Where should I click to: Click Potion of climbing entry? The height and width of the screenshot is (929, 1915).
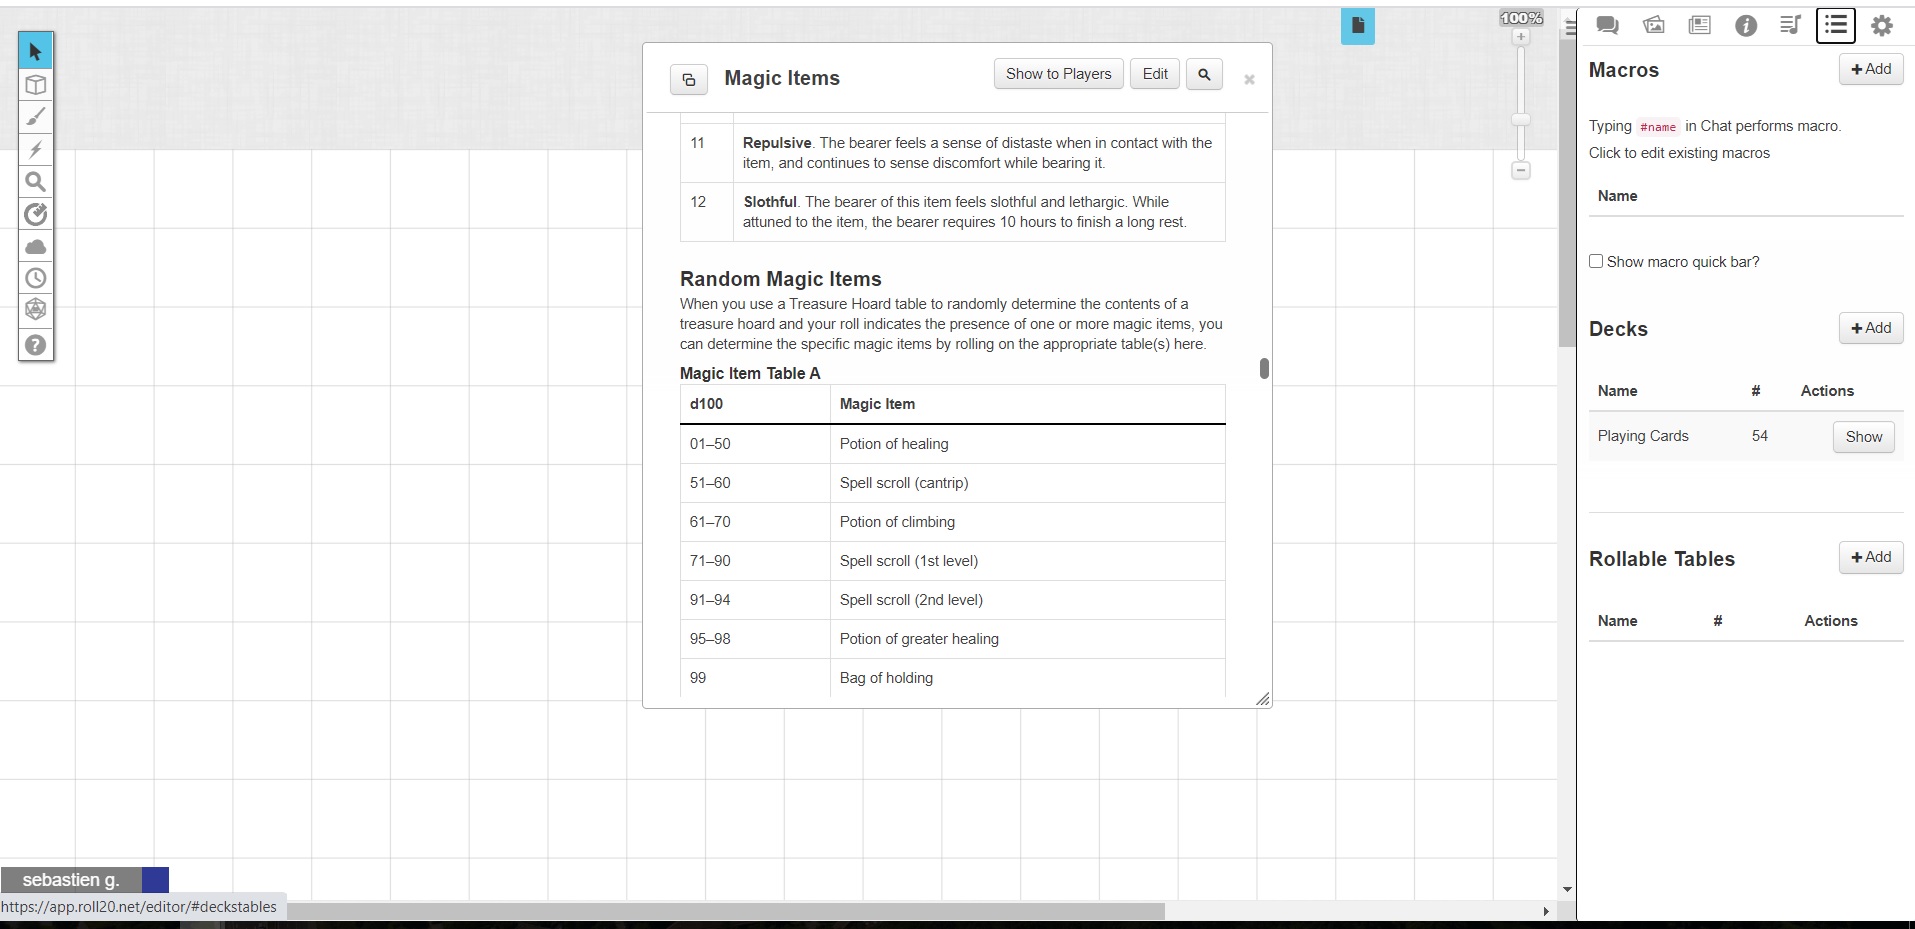(x=897, y=522)
